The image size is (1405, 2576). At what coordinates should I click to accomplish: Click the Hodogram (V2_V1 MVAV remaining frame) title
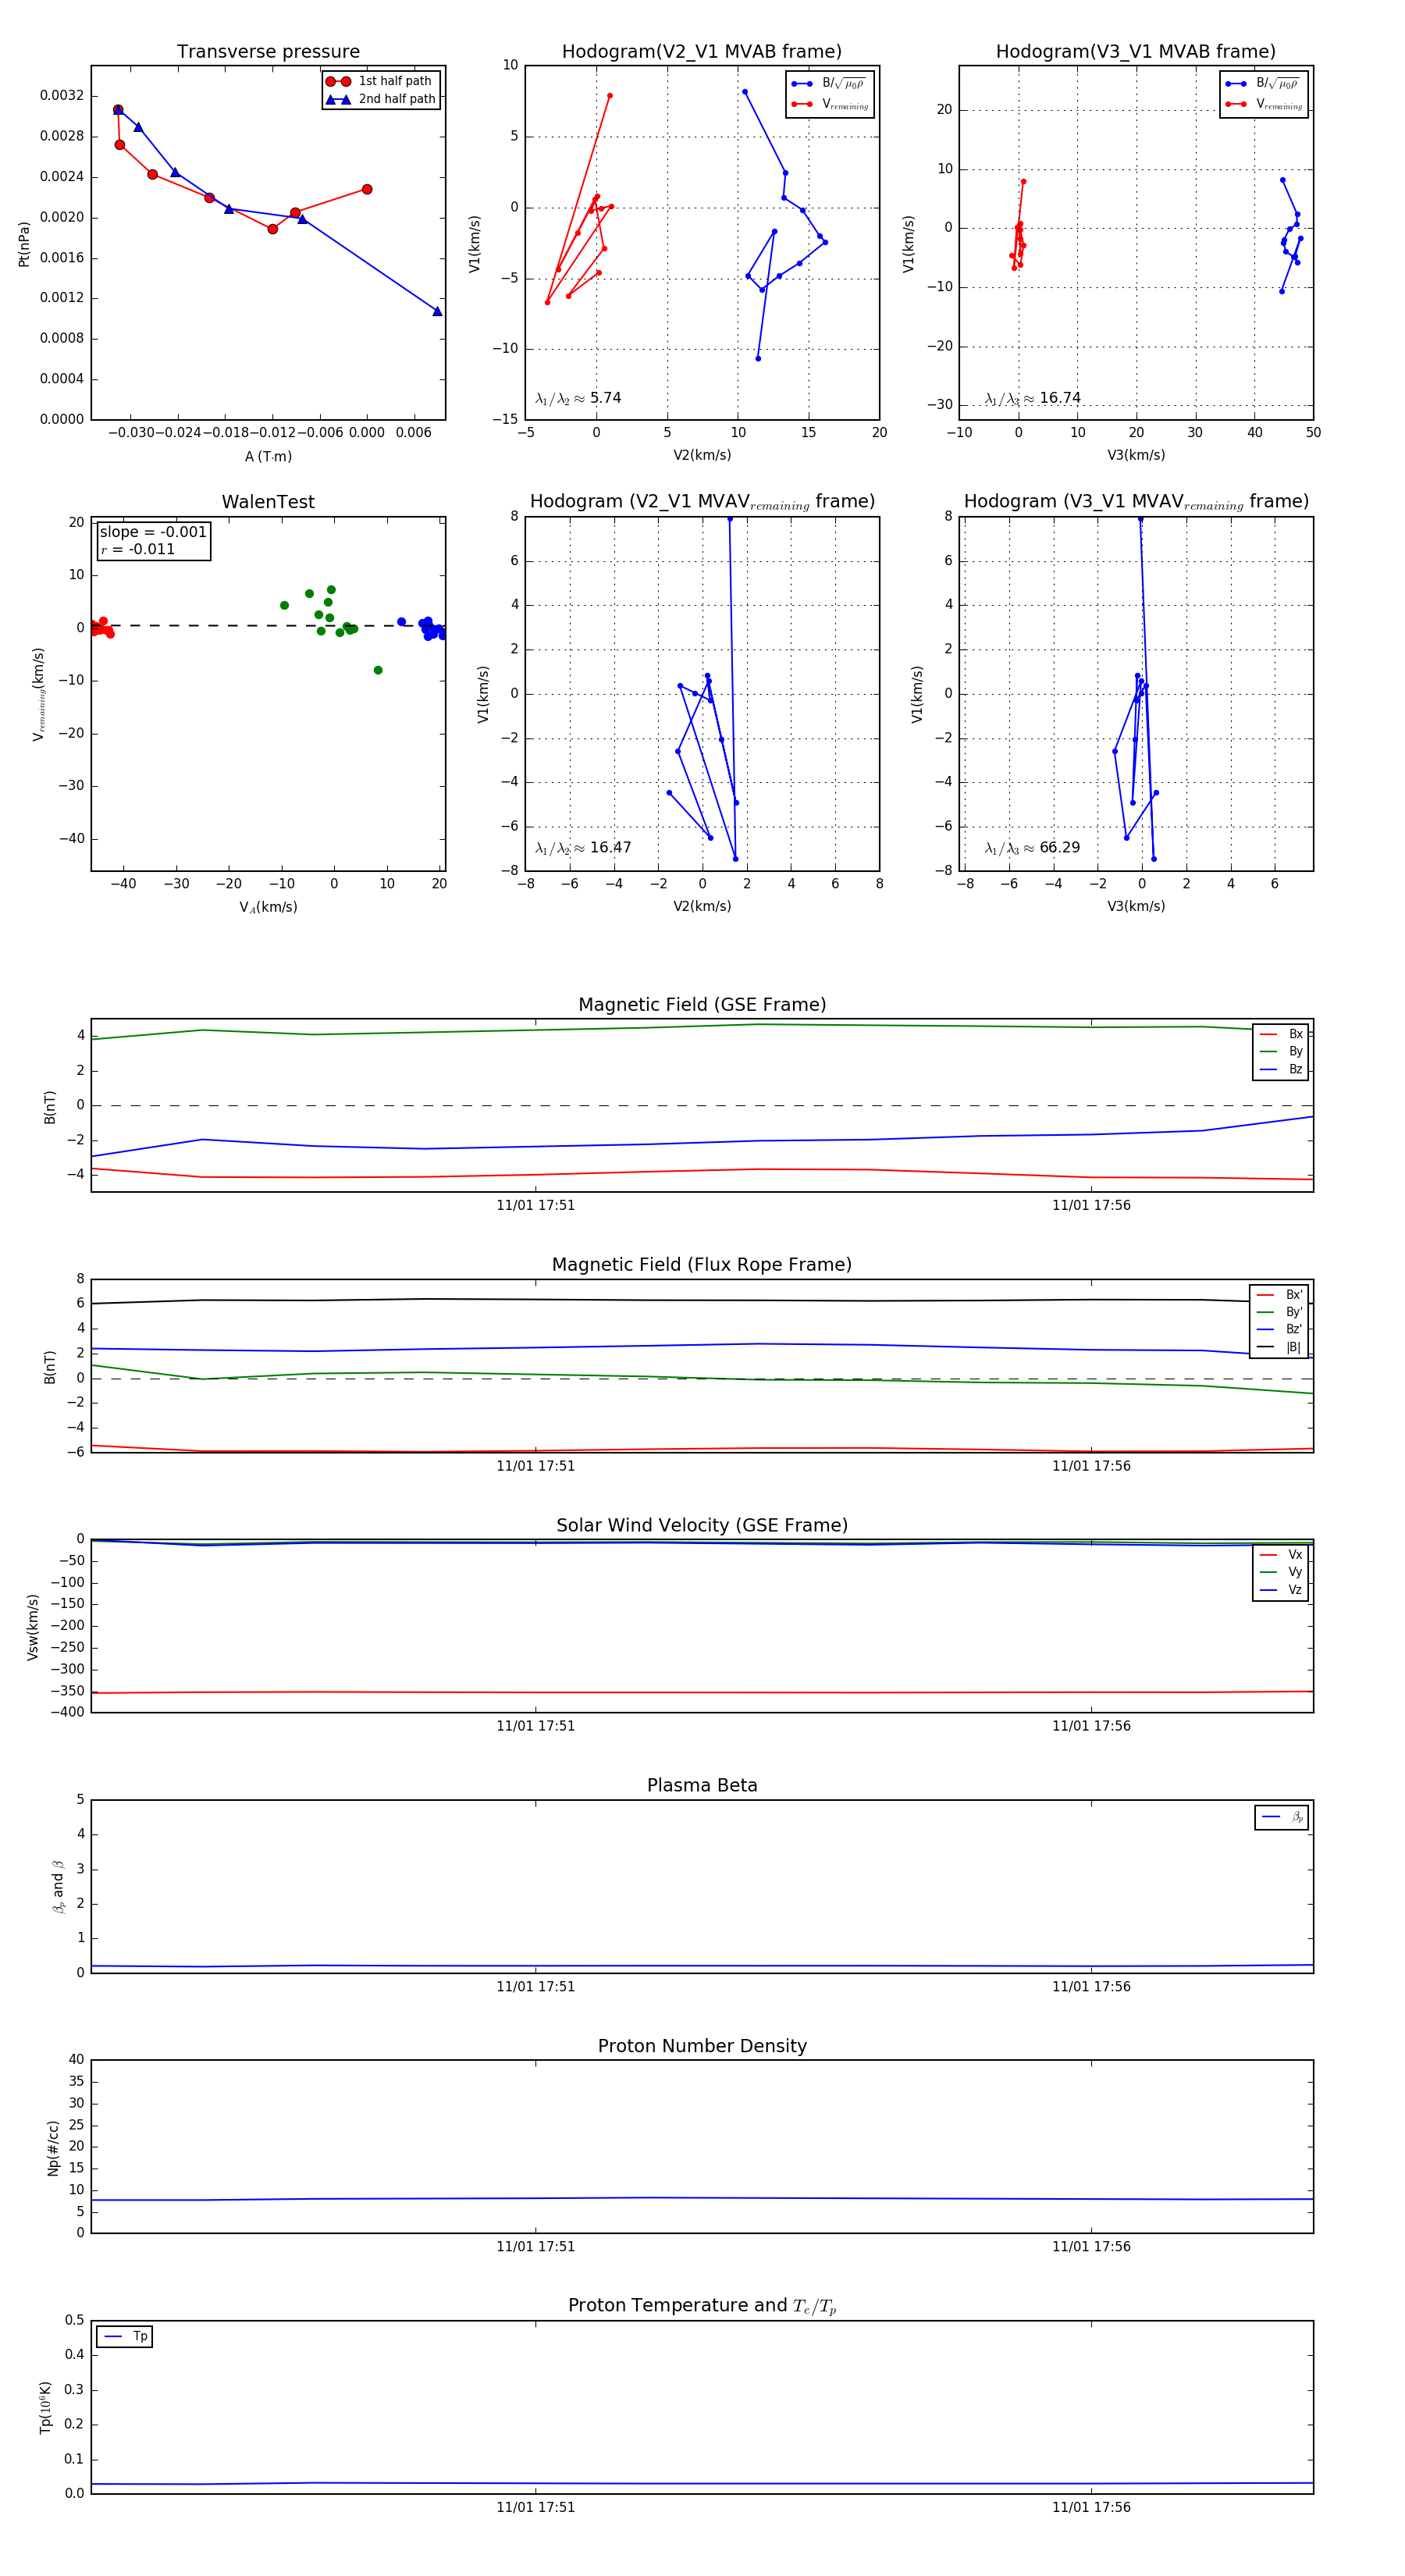[702, 502]
